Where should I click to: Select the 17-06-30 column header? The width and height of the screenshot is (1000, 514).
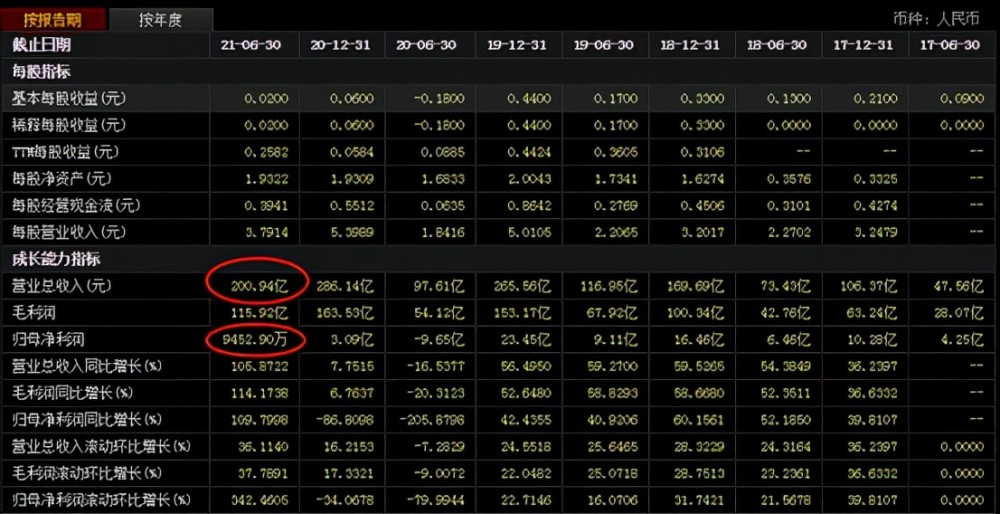tap(950, 45)
